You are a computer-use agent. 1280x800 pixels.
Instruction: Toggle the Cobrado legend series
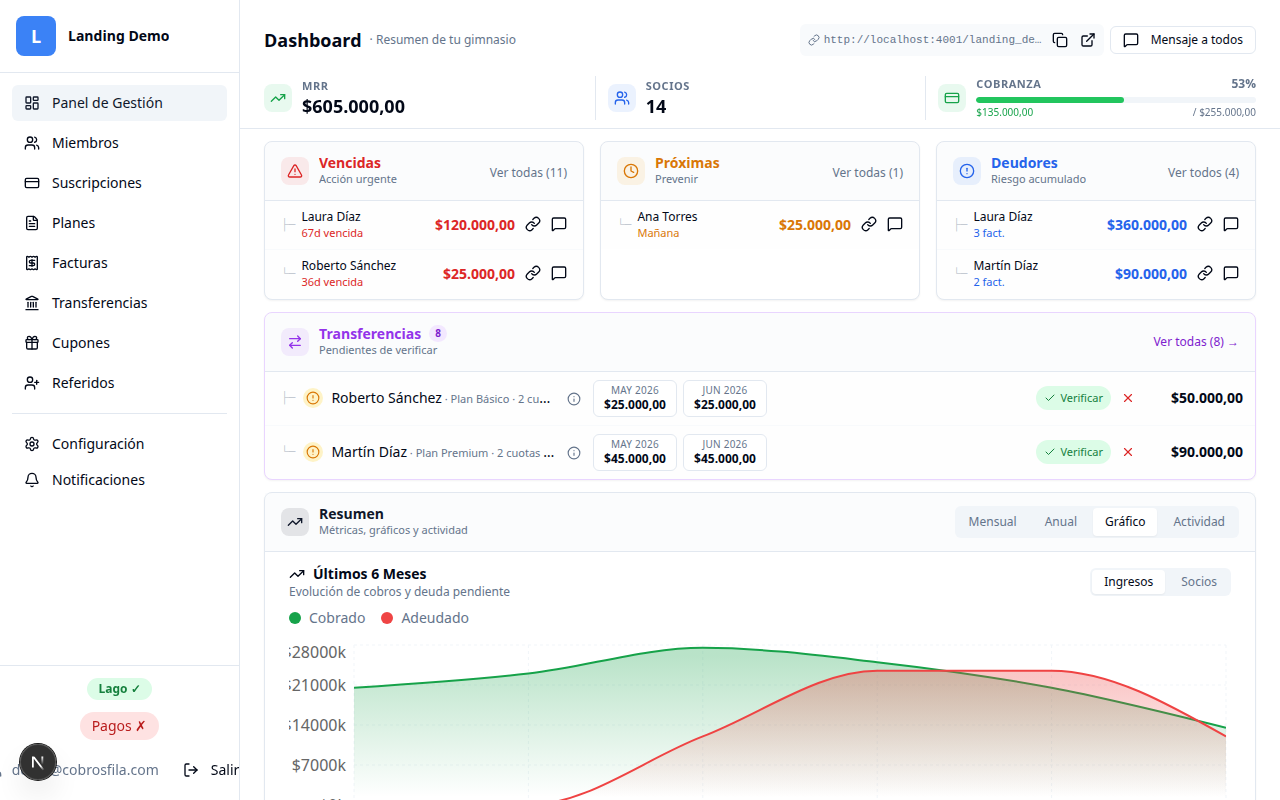327,618
